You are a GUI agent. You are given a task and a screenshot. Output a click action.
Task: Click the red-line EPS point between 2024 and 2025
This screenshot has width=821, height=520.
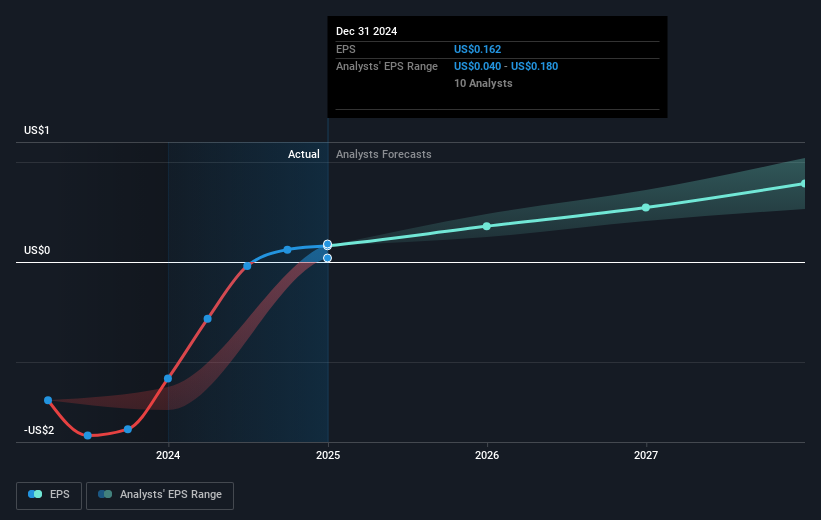(207, 318)
